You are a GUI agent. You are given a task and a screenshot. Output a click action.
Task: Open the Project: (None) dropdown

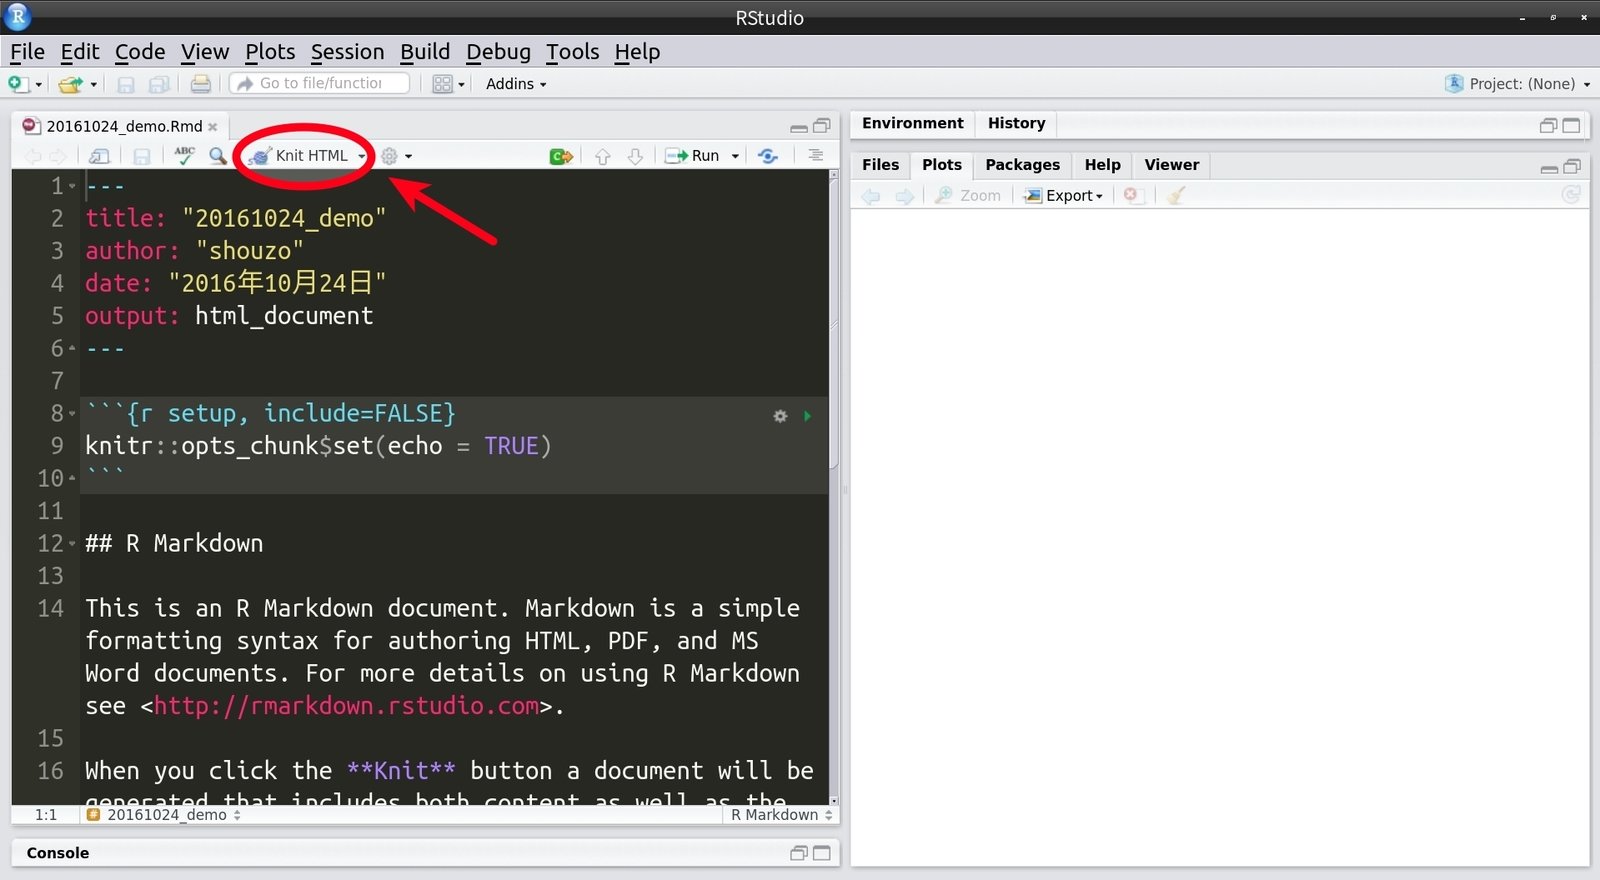pyautogui.click(x=1517, y=84)
